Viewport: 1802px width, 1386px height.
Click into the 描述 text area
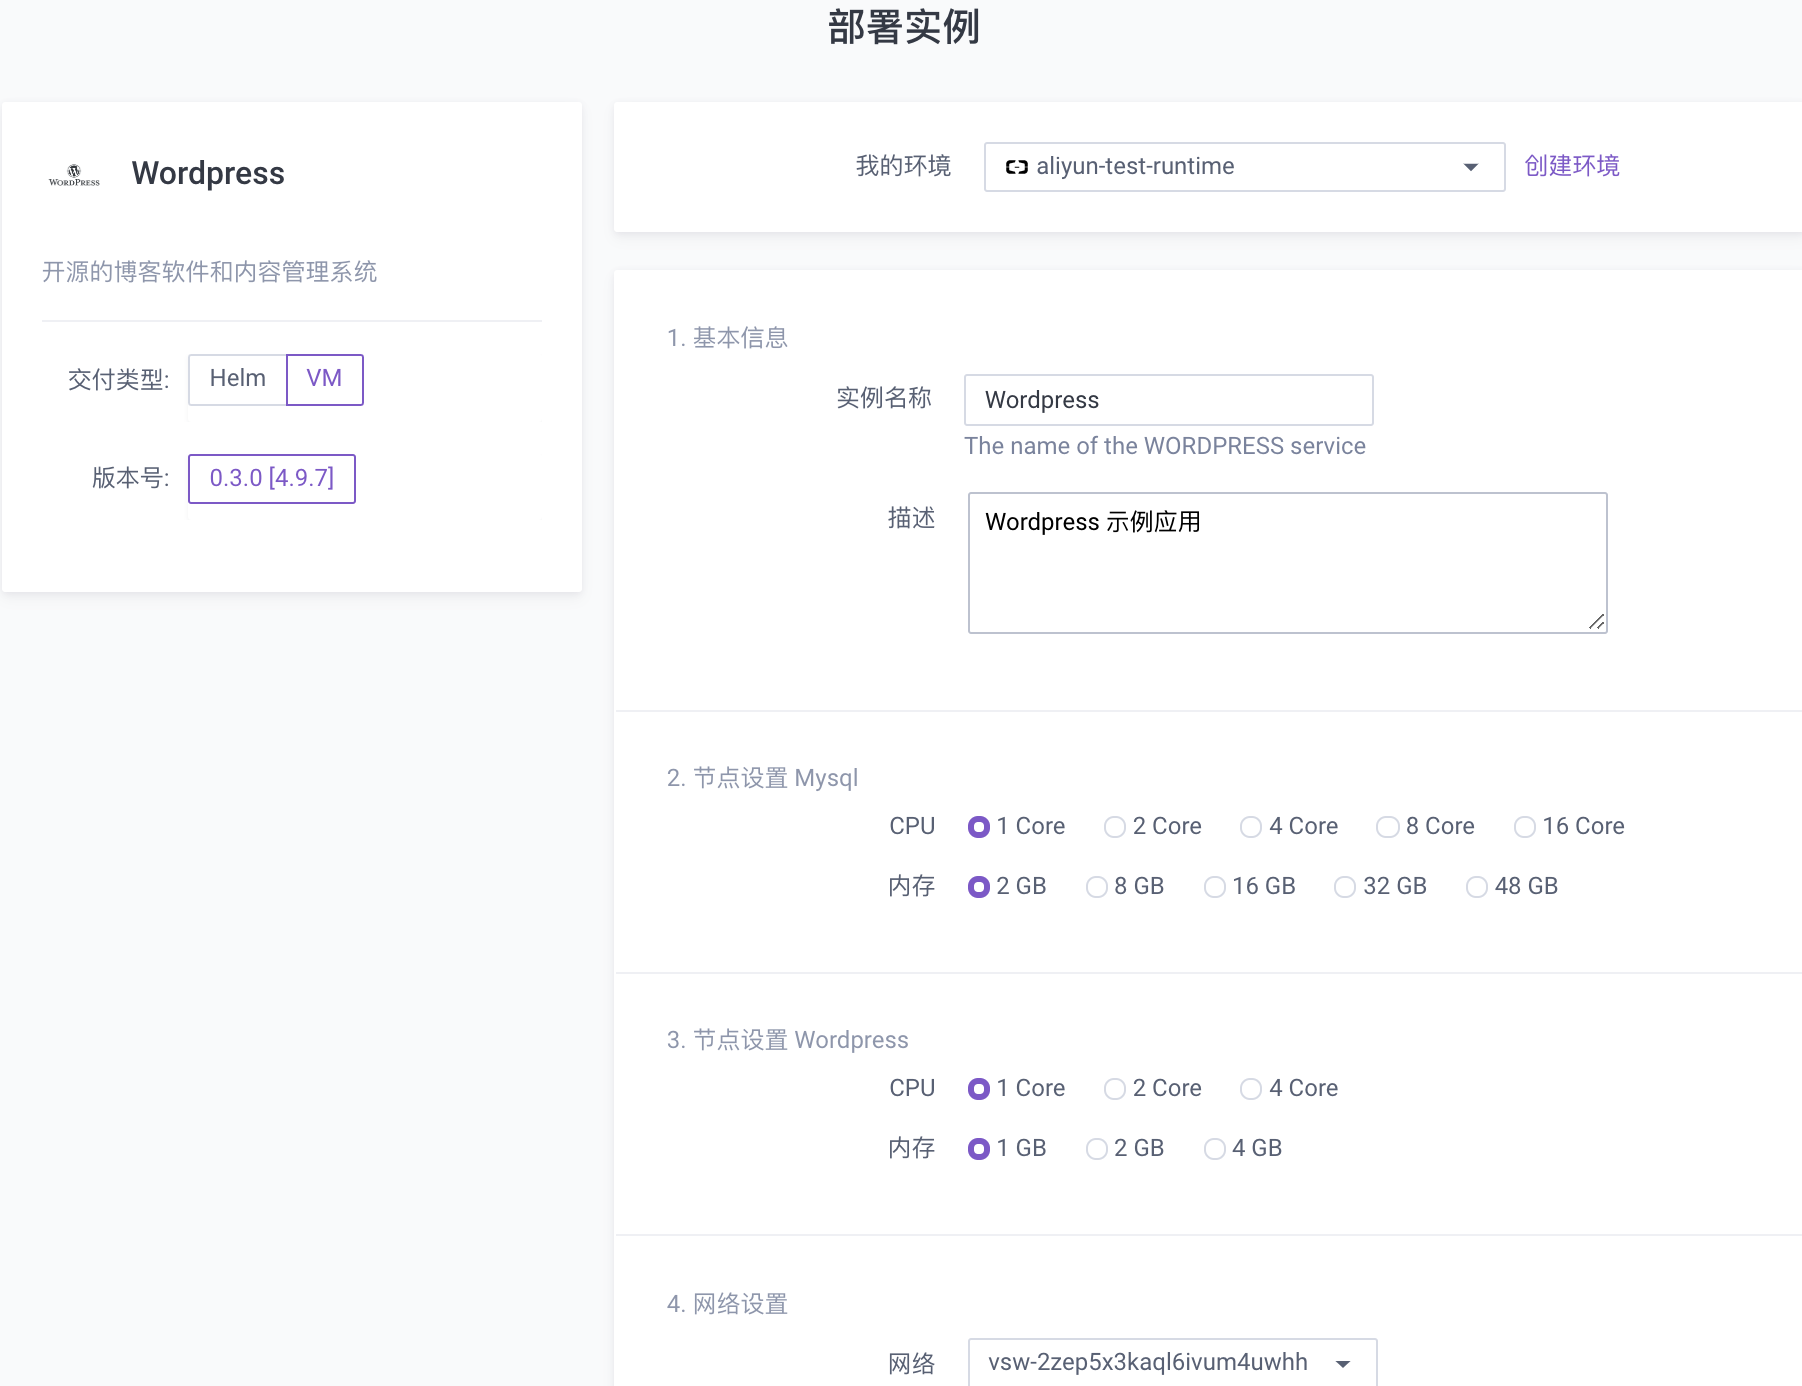tap(1287, 563)
